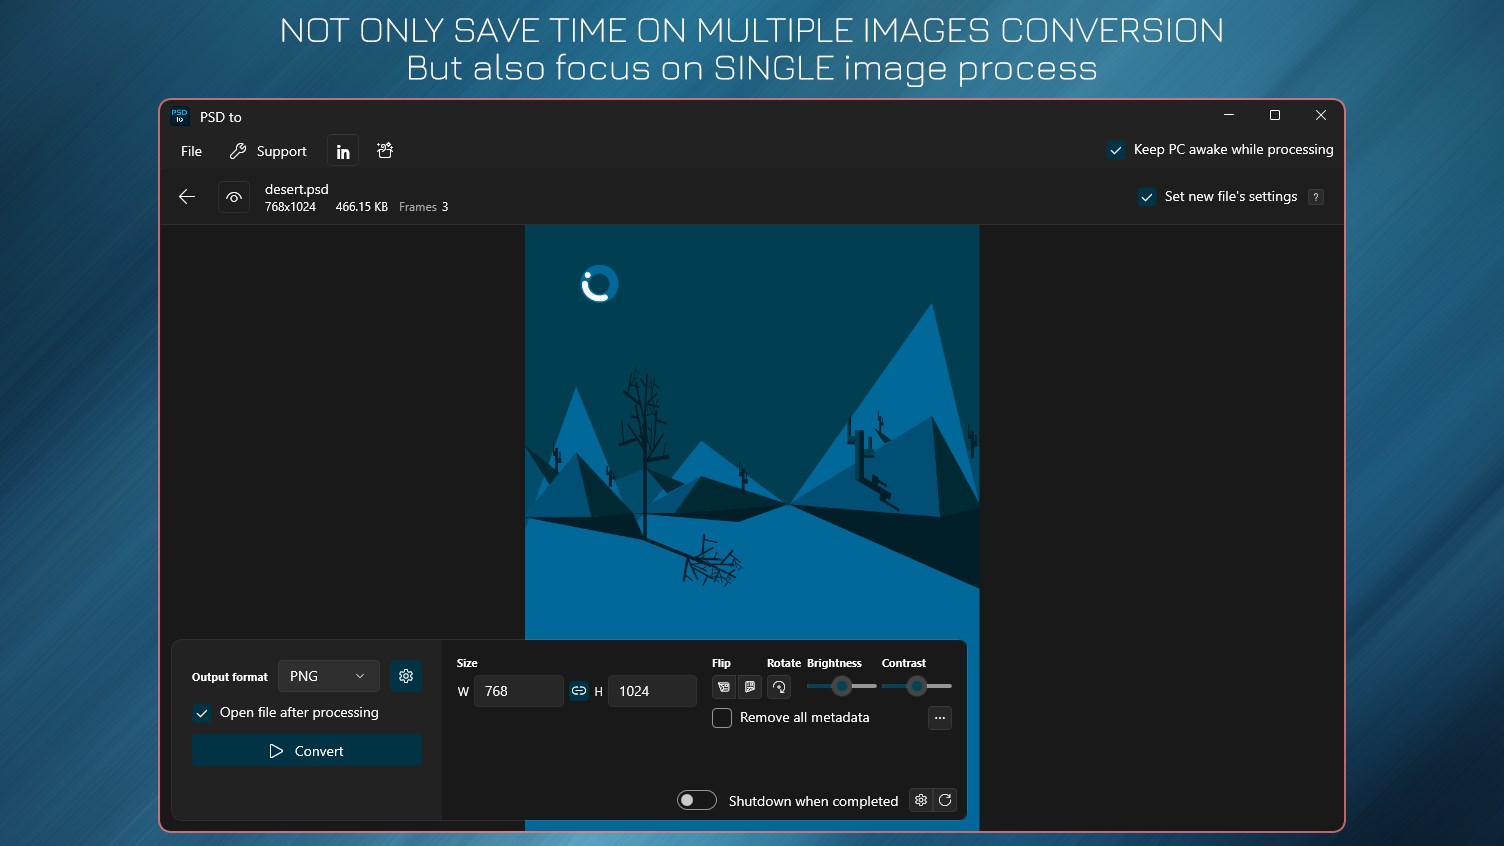Viewport: 1504px width, 846px height.
Task: Minimize the PSD to window
Action: coord(1229,115)
